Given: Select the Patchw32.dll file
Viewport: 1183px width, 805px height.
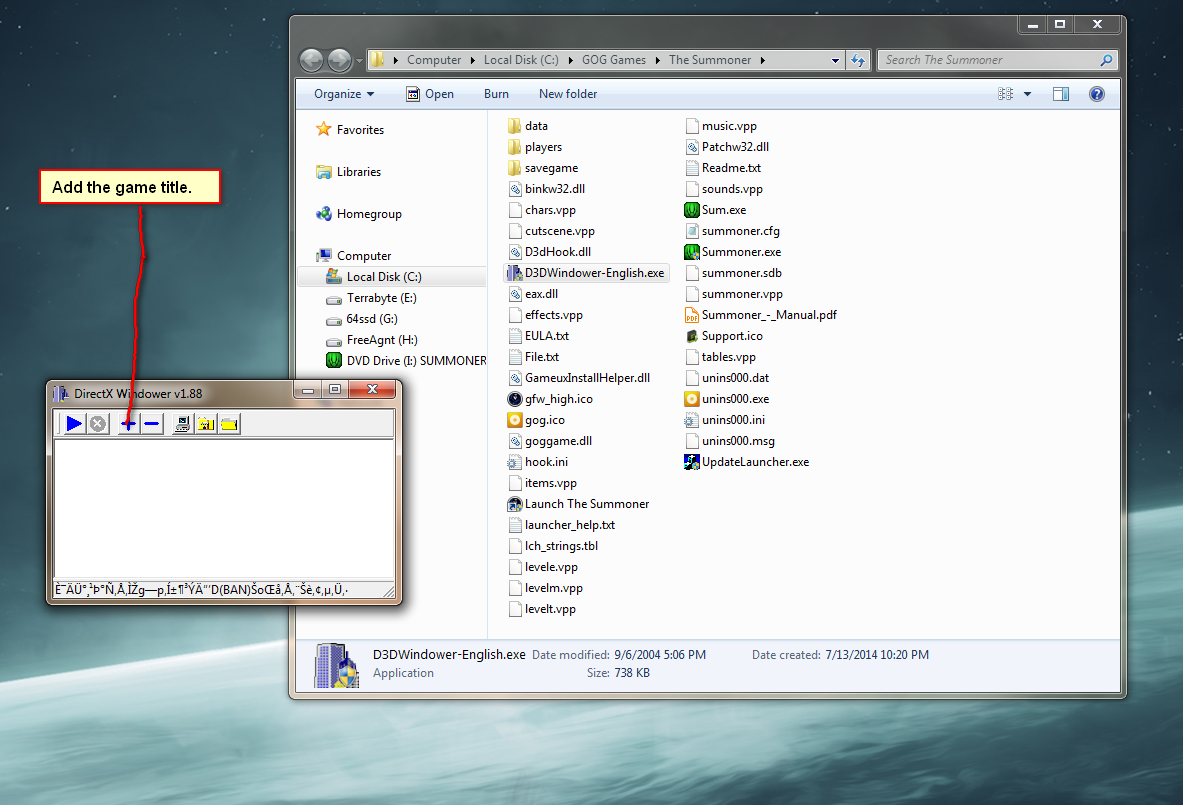Looking at the screenshot, I should pos(727,147).
